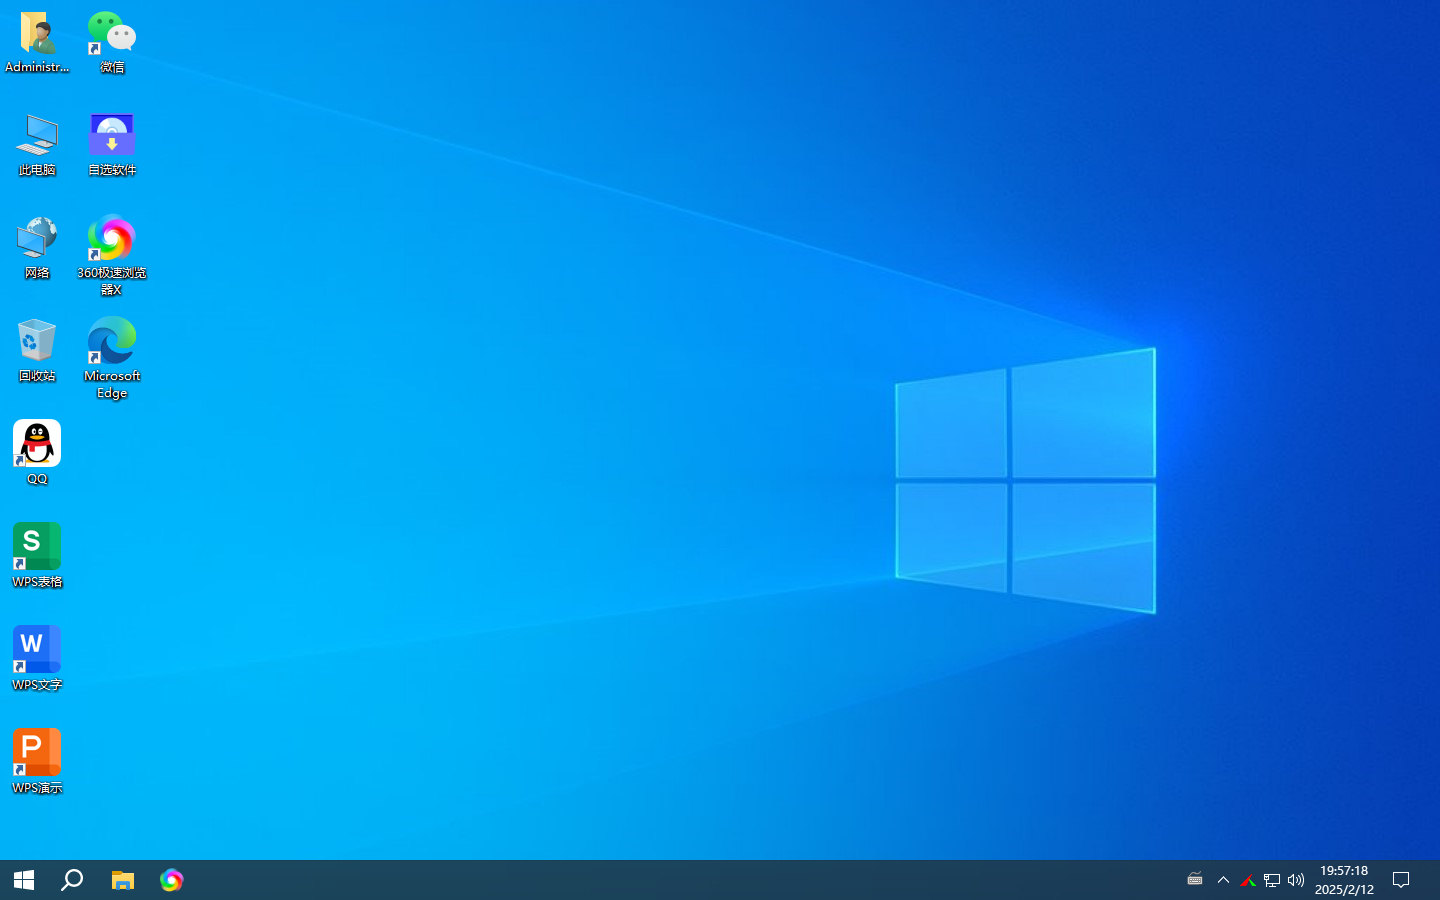Select the 网络 (Network) desktop icon

[x=37, y=249]
